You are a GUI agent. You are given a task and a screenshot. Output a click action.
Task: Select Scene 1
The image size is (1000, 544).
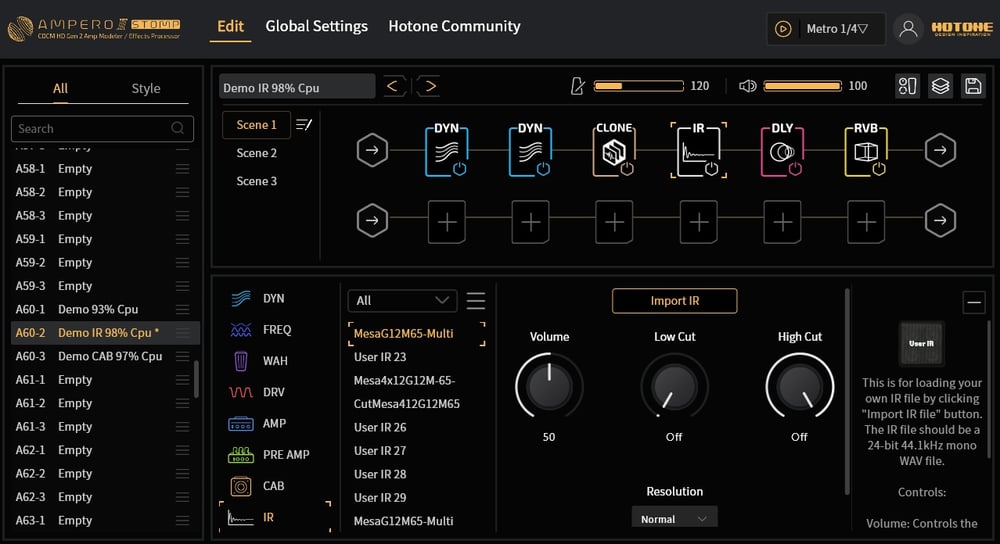pyautogui.click(x=256, y=125)
